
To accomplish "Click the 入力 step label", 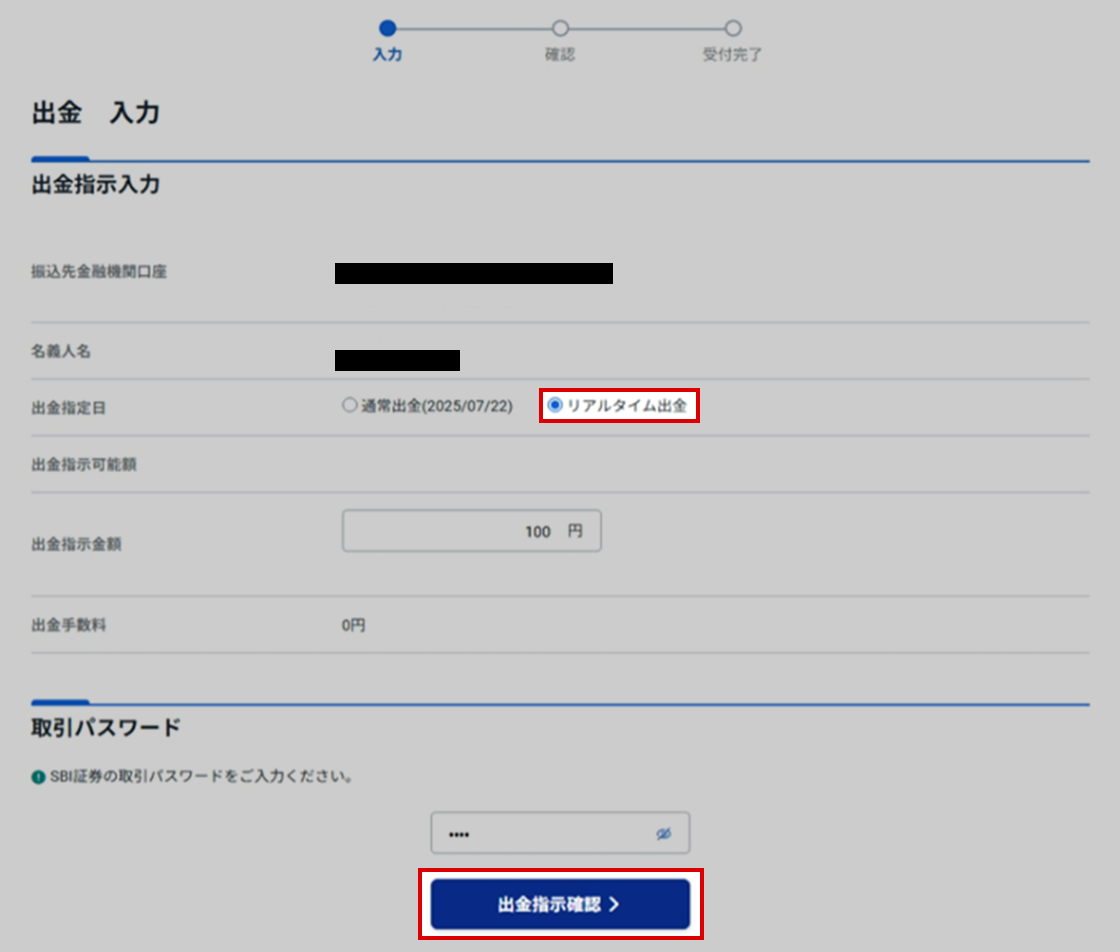I will pyautogui.click(x=388, y=55).
